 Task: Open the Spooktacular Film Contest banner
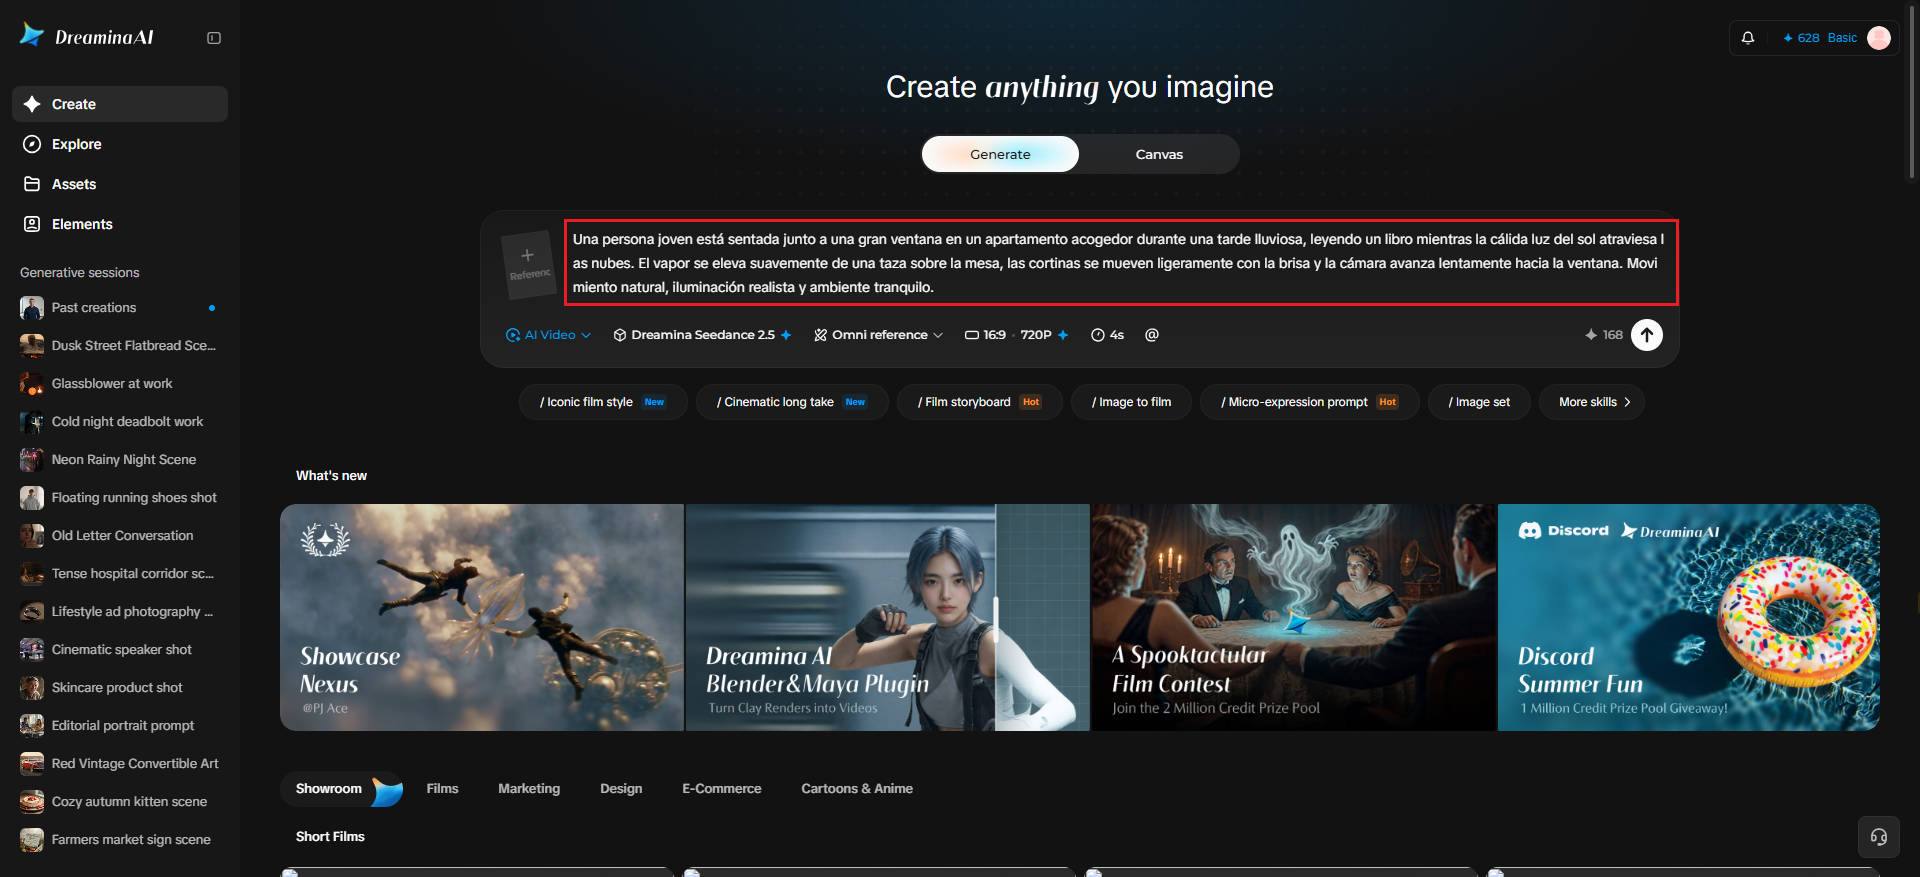coord(1293,617)
